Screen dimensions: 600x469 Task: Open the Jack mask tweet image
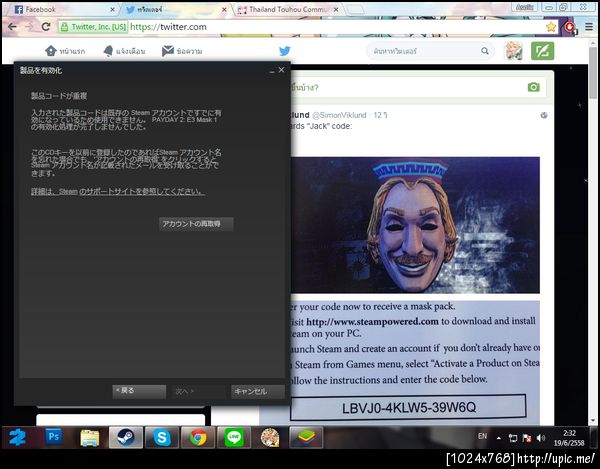coord(415,225)
